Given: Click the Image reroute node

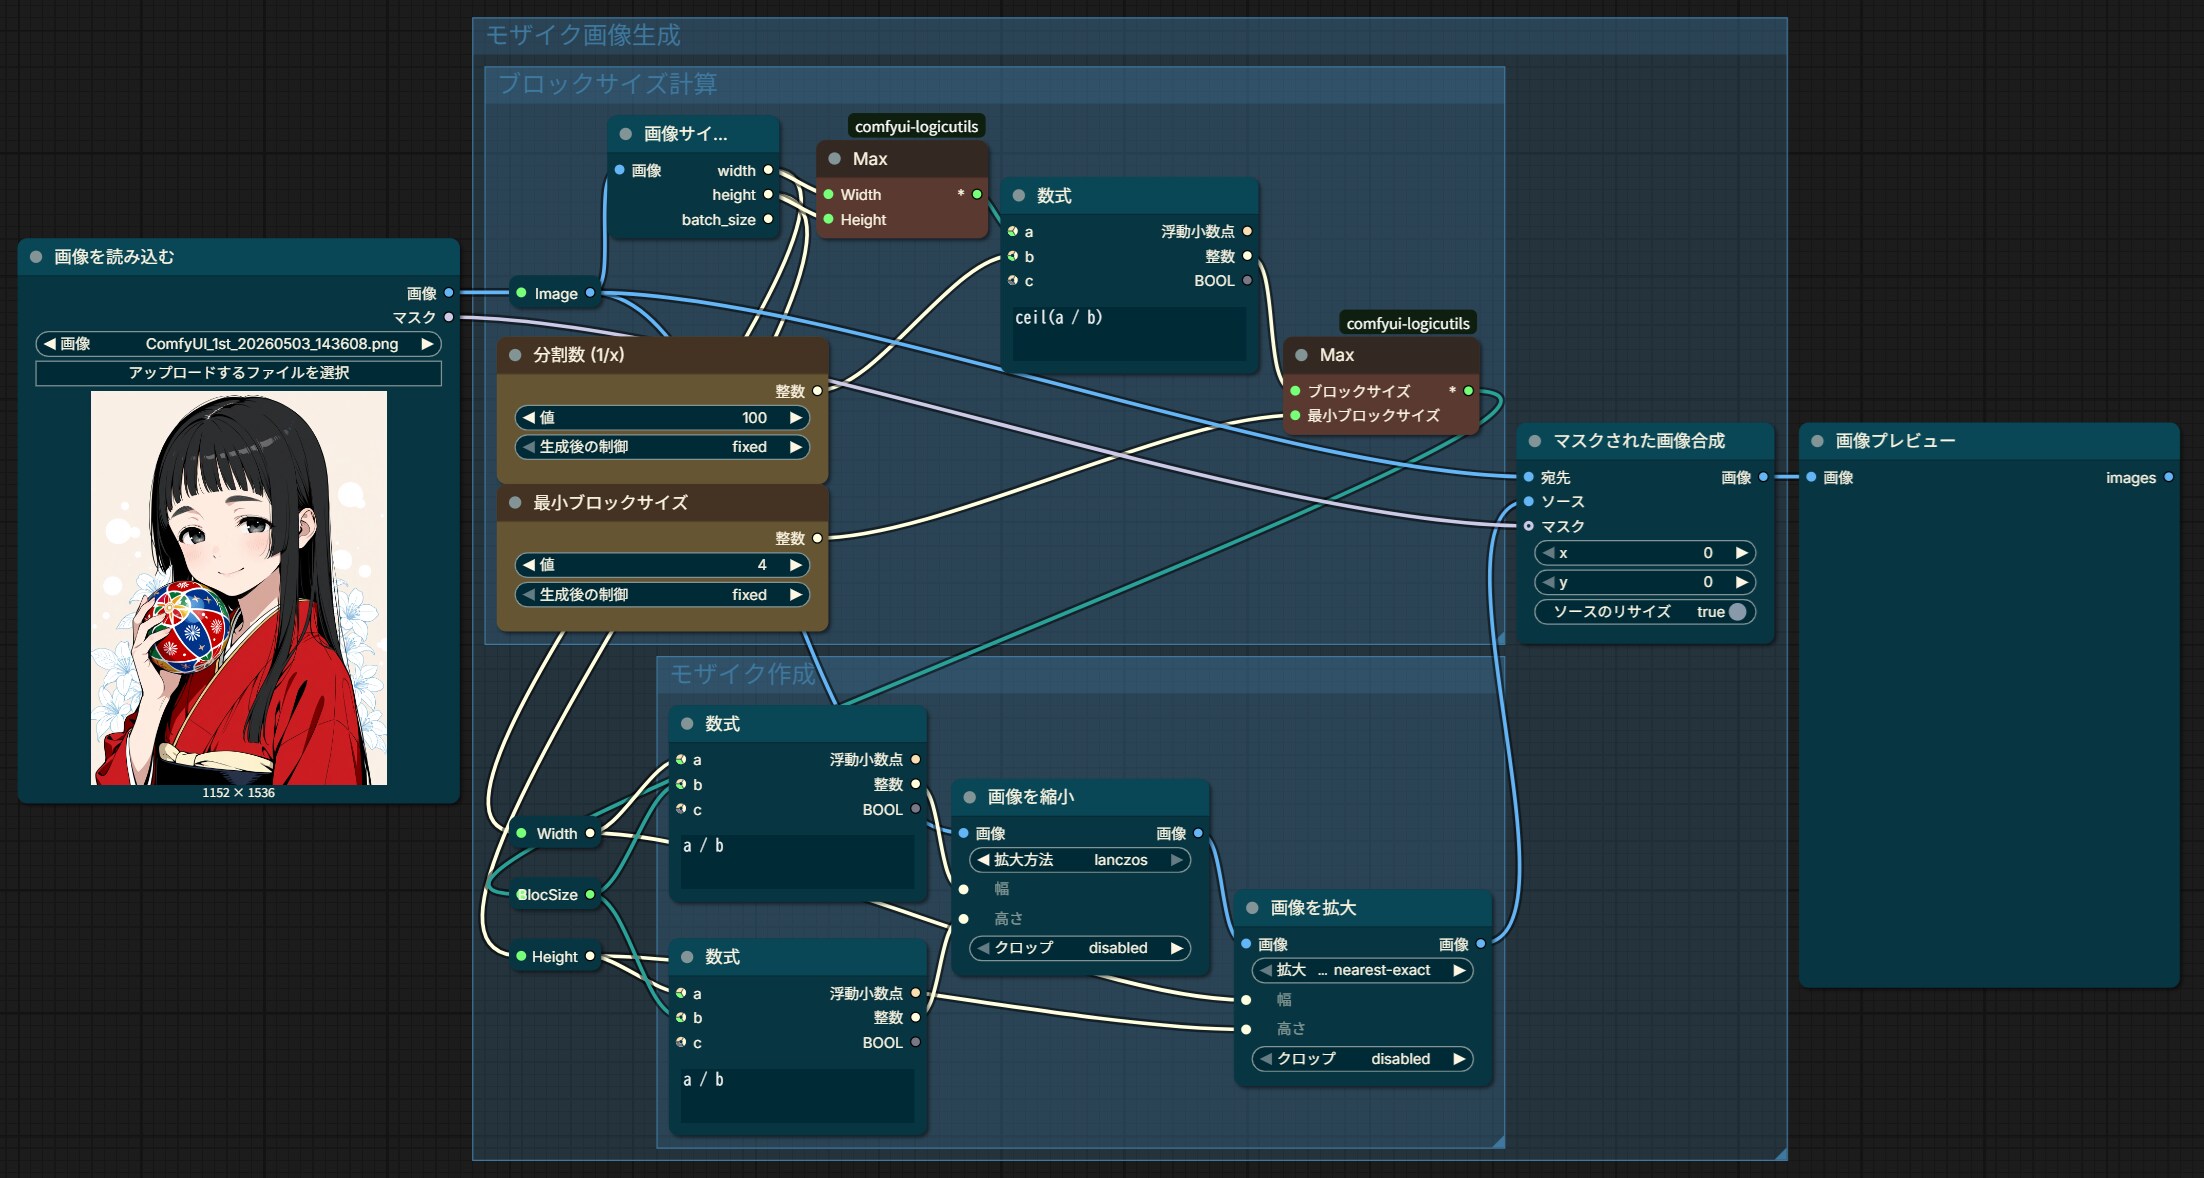Looking at the screenshot, I should point(555,294).
